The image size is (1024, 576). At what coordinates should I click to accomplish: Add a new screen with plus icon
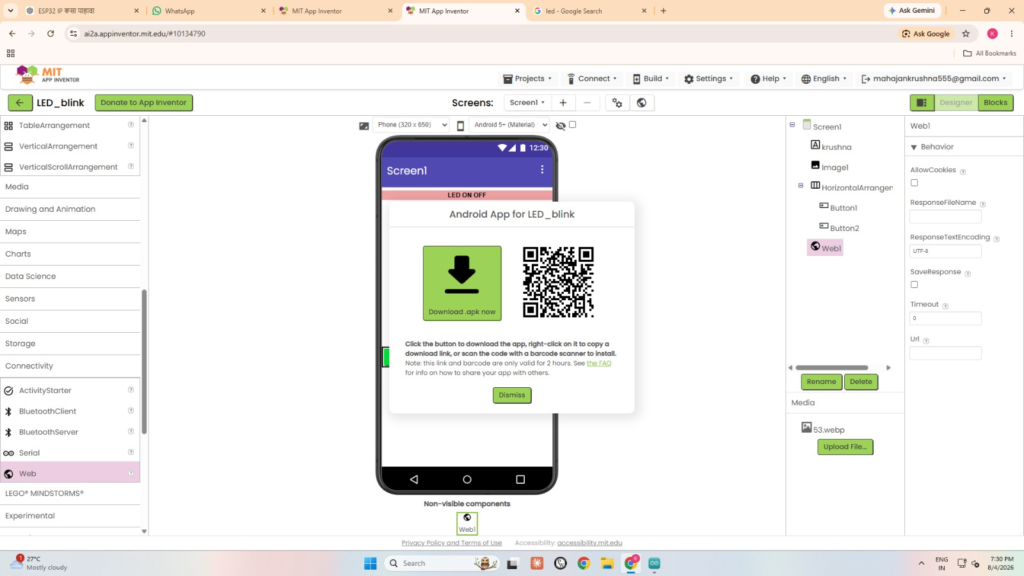click(x=563, y=103)
